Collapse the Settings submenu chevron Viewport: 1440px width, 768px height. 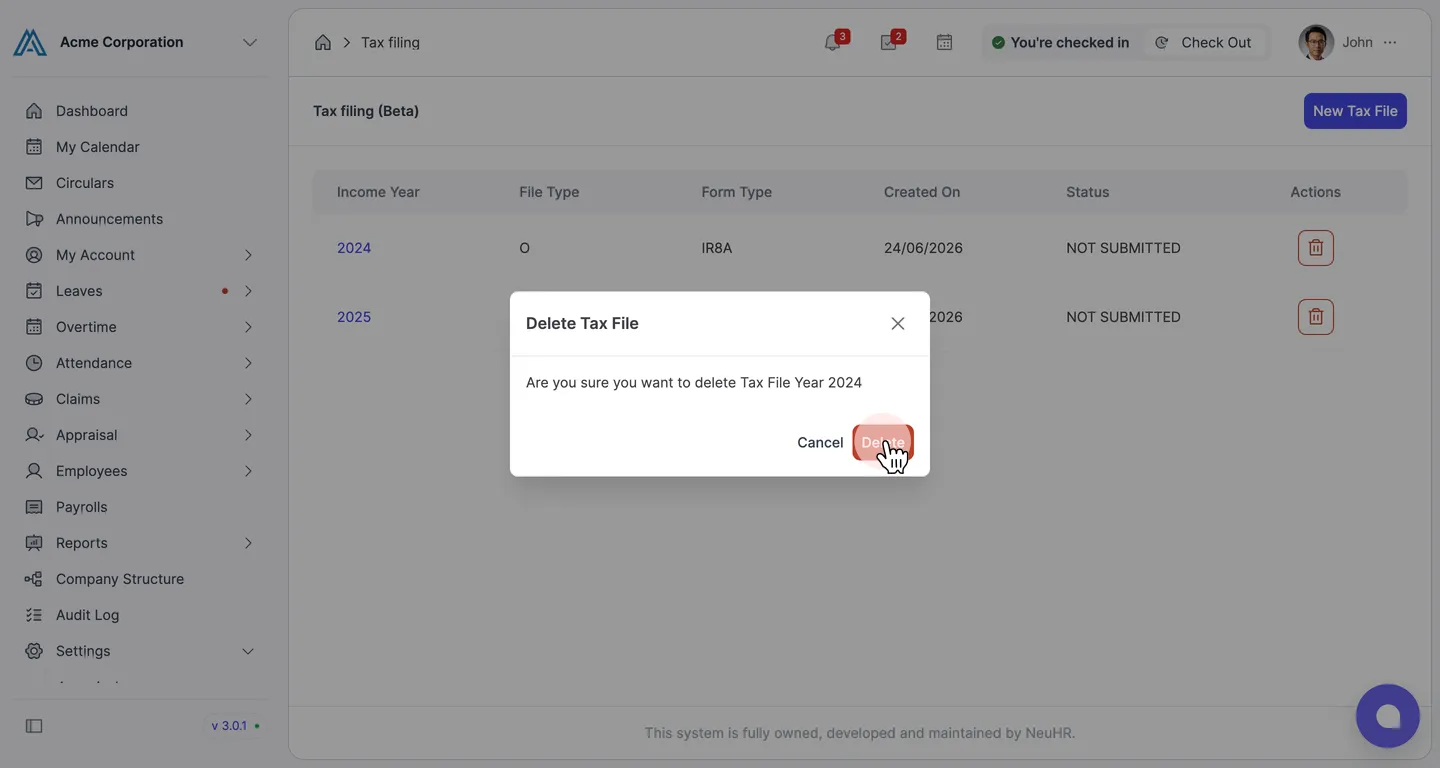(248, 651)
